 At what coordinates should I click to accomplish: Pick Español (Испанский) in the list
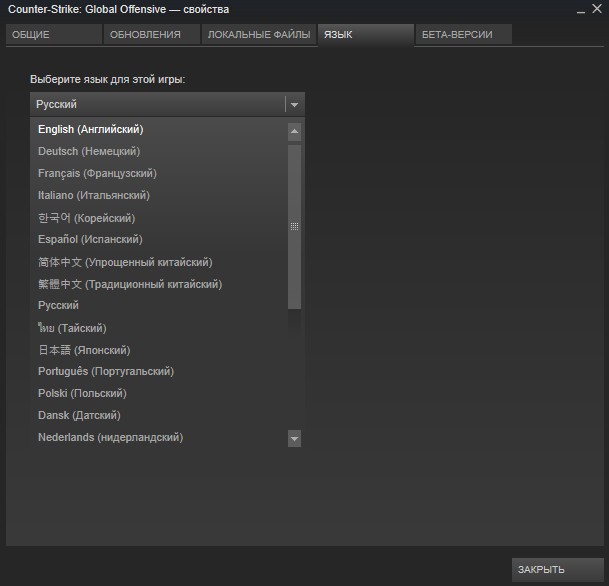coord(159,239)
